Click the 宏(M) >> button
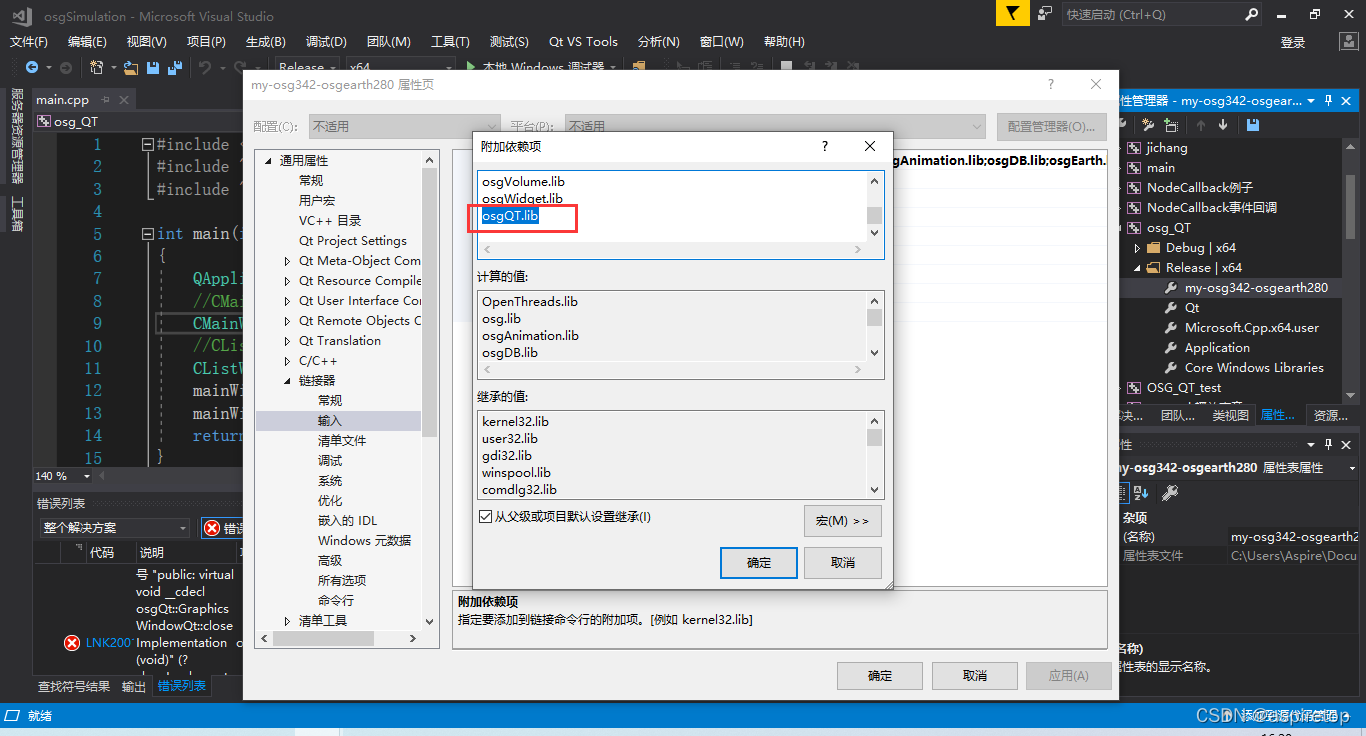This screenshot has height=736, width=1366. click(x=843, y=521)
